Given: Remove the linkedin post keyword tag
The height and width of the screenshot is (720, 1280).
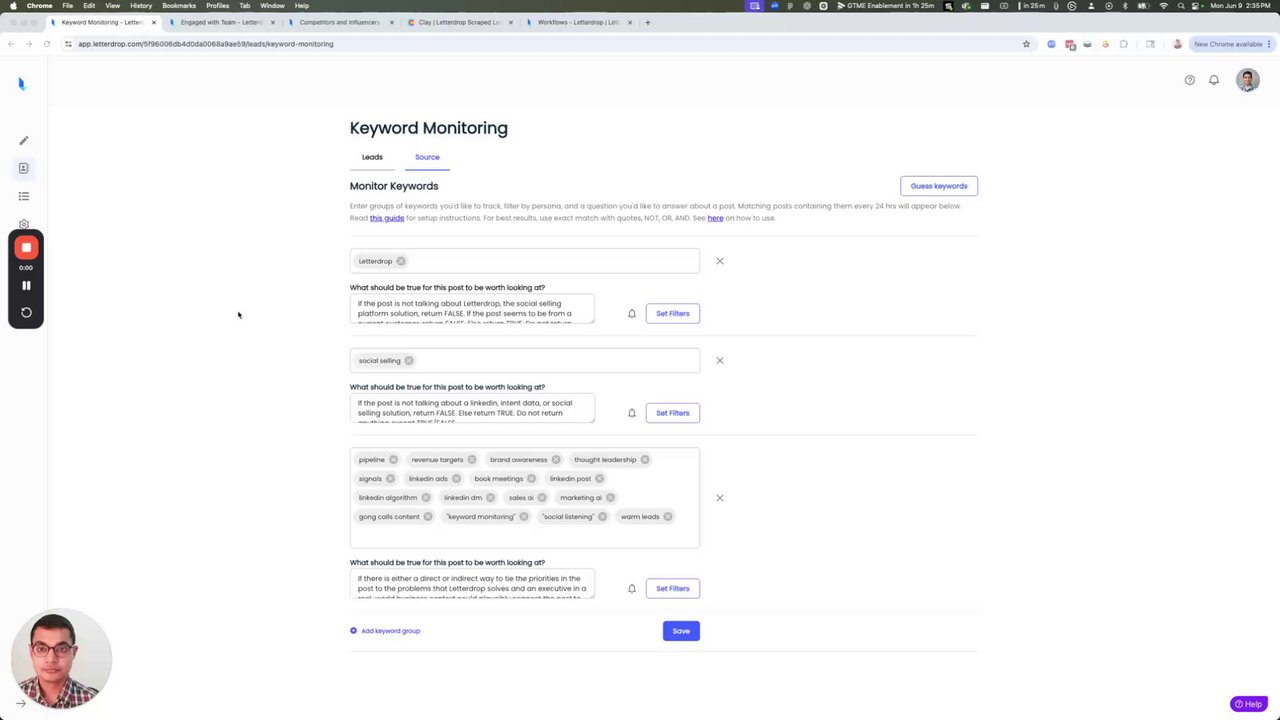Looking at the screenshot, I should 599,479.
